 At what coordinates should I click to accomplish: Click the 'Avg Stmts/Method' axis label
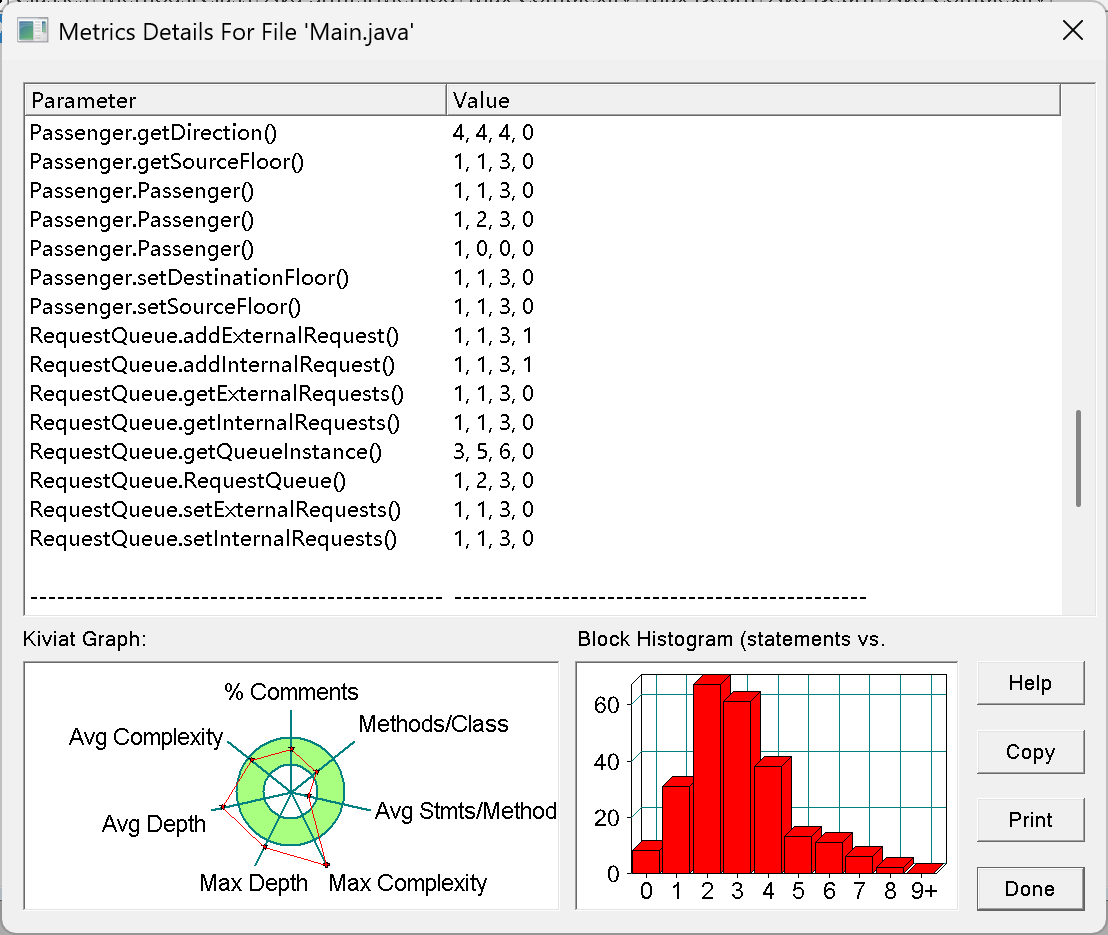coord(466,811)
